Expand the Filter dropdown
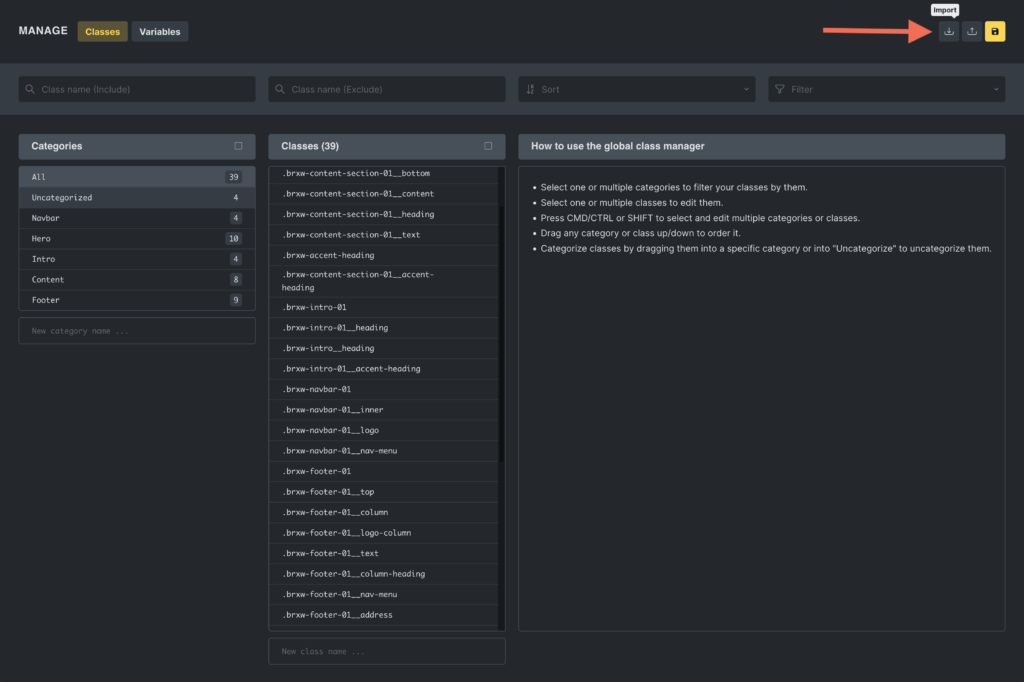The height and width of the screenshot is (682, 1024). point(886,89)
